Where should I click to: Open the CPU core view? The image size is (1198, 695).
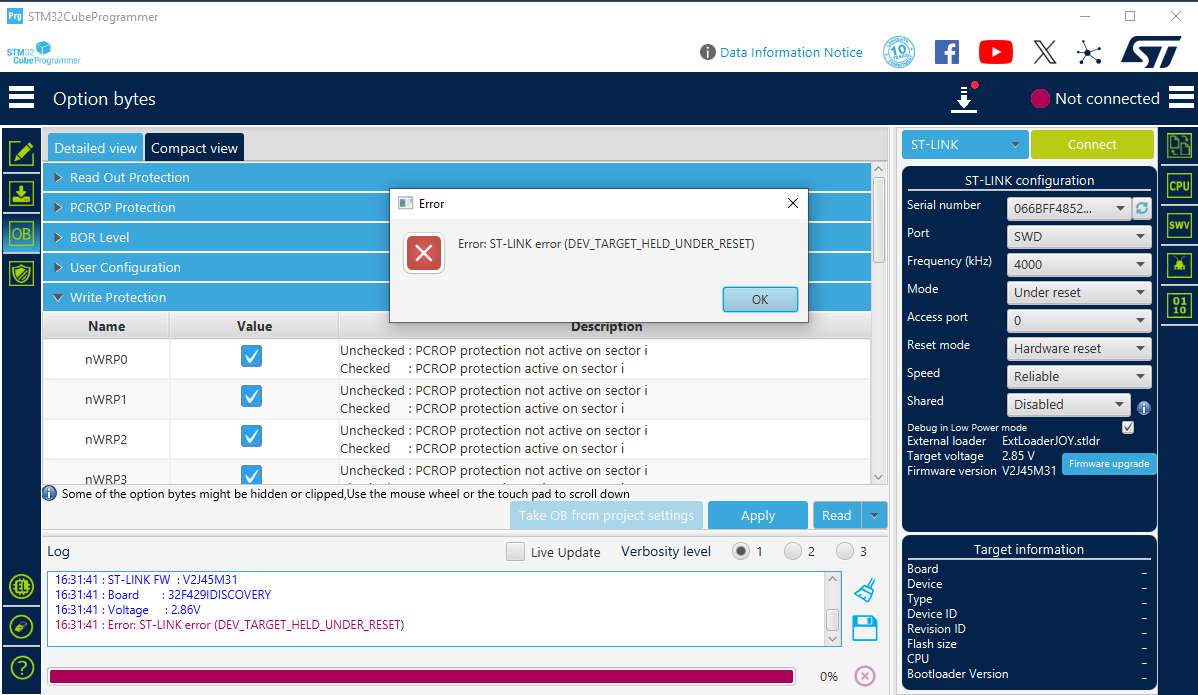(1179, 185)
